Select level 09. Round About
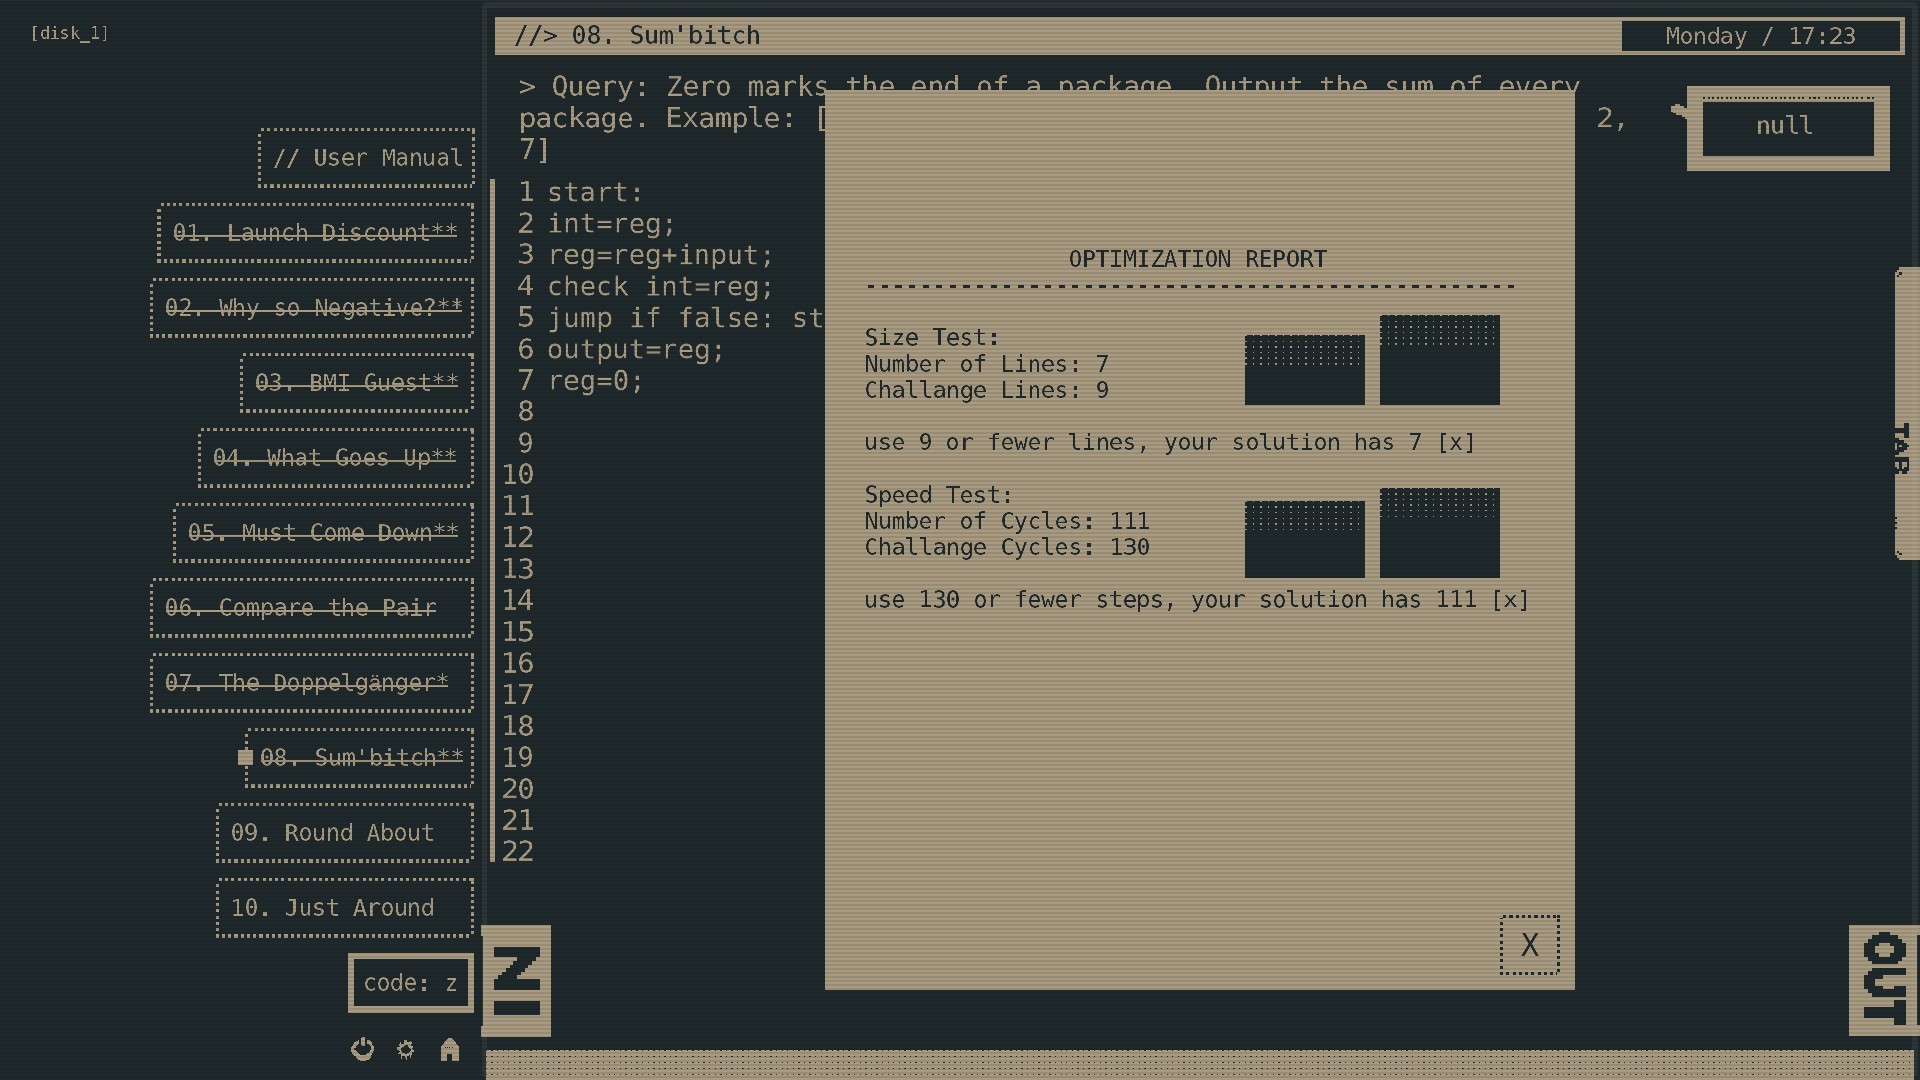Image resolution: width=1920 pixels, height=1080 pixels. point(345,833)
